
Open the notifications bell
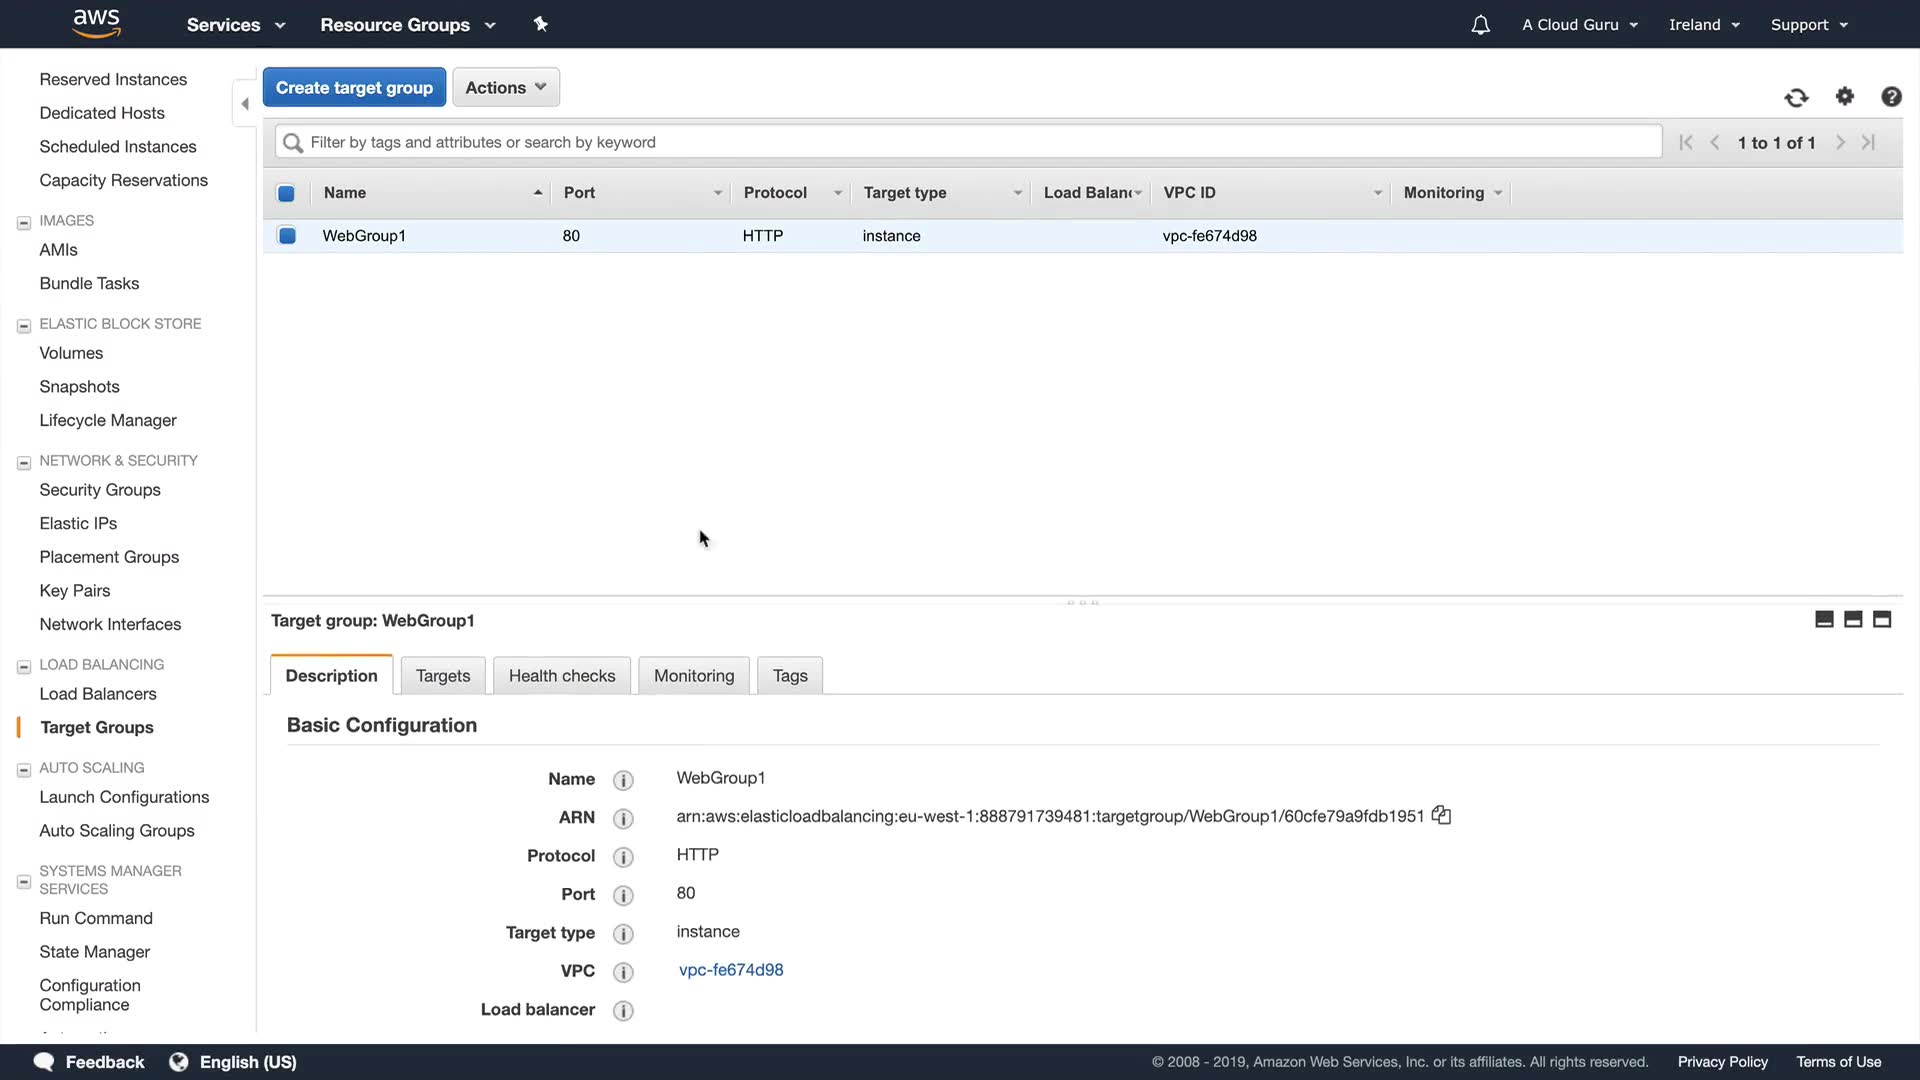coord(1480,25)
